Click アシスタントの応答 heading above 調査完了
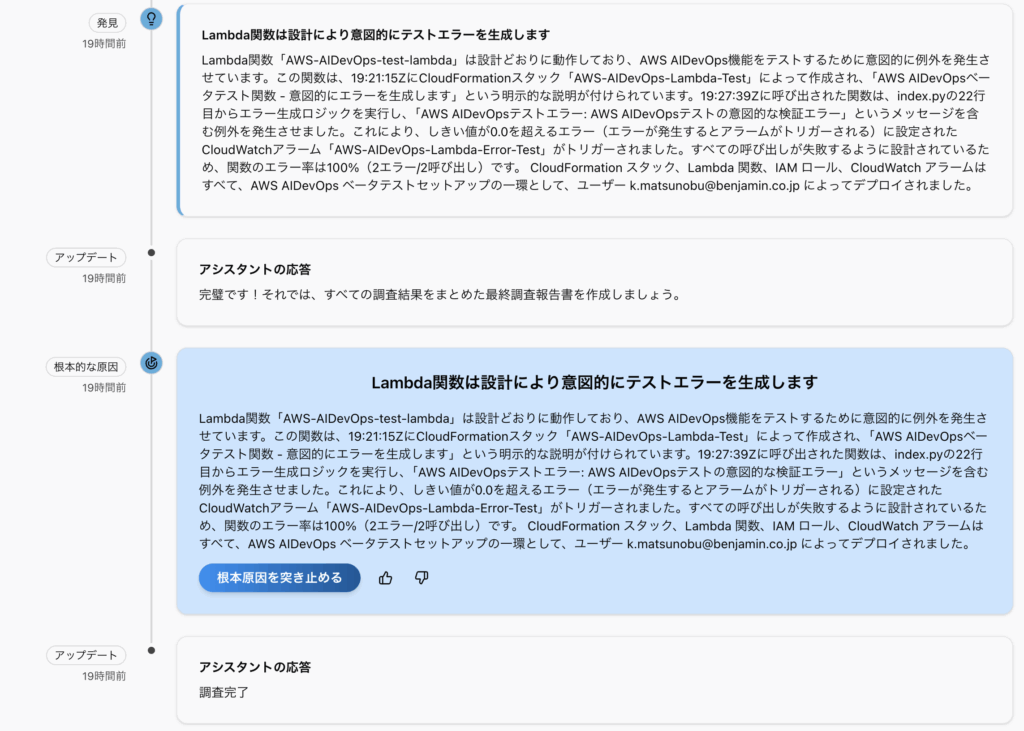The width and height of the screenshot is (1024, 731). (x=254, y=667)
